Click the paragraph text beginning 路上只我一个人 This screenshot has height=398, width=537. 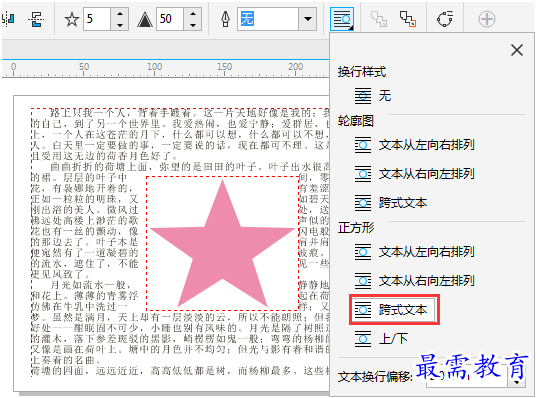[180, 134]
